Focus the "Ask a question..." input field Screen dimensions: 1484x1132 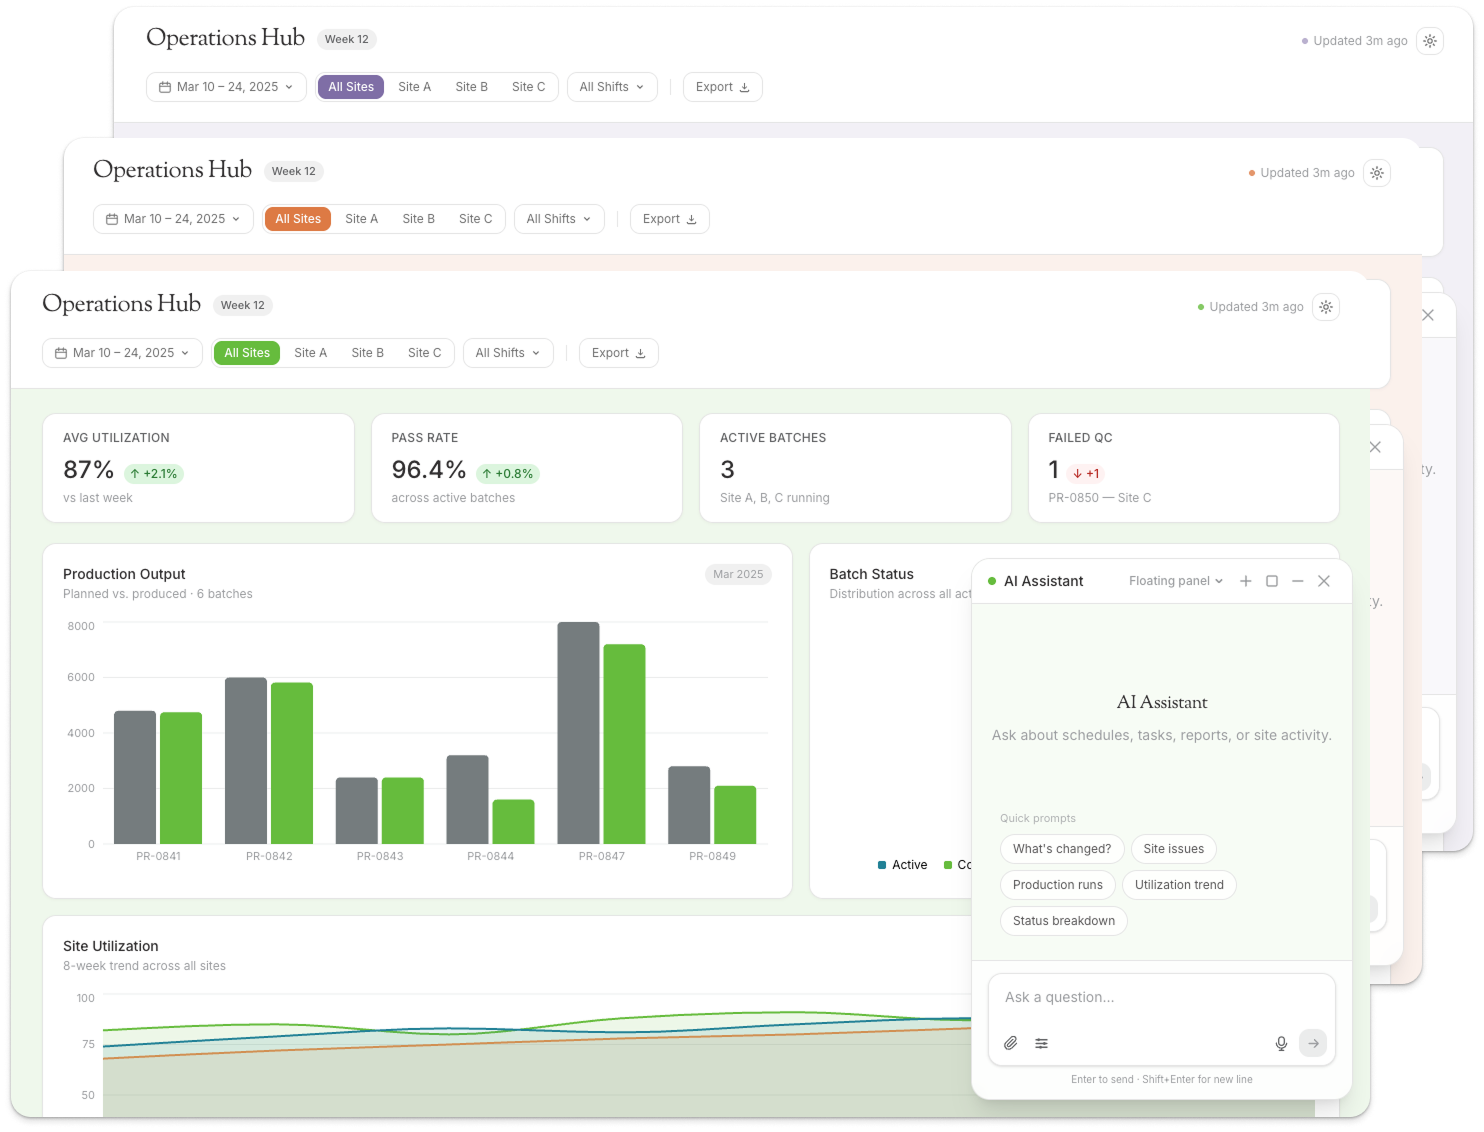tap(1162, 997)
